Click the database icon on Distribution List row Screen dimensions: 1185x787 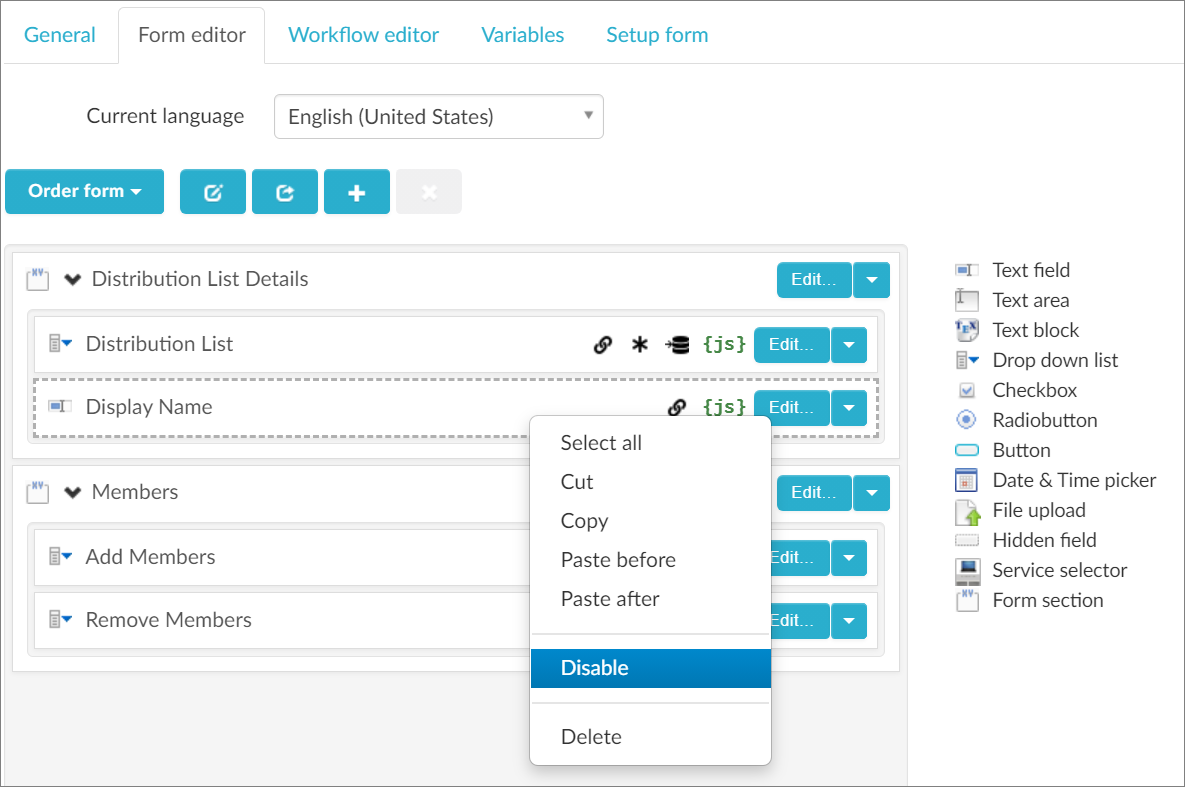coord(677,344)
